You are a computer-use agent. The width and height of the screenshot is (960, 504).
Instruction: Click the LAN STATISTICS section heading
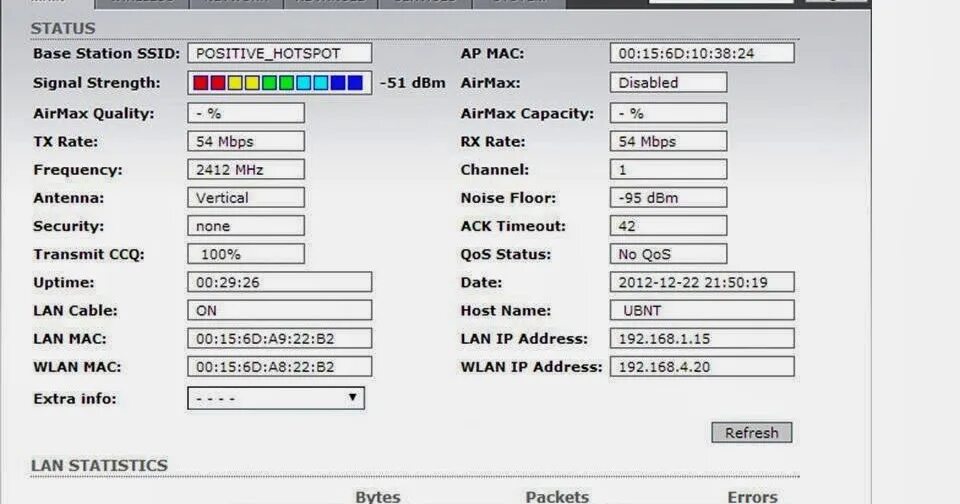99,465
